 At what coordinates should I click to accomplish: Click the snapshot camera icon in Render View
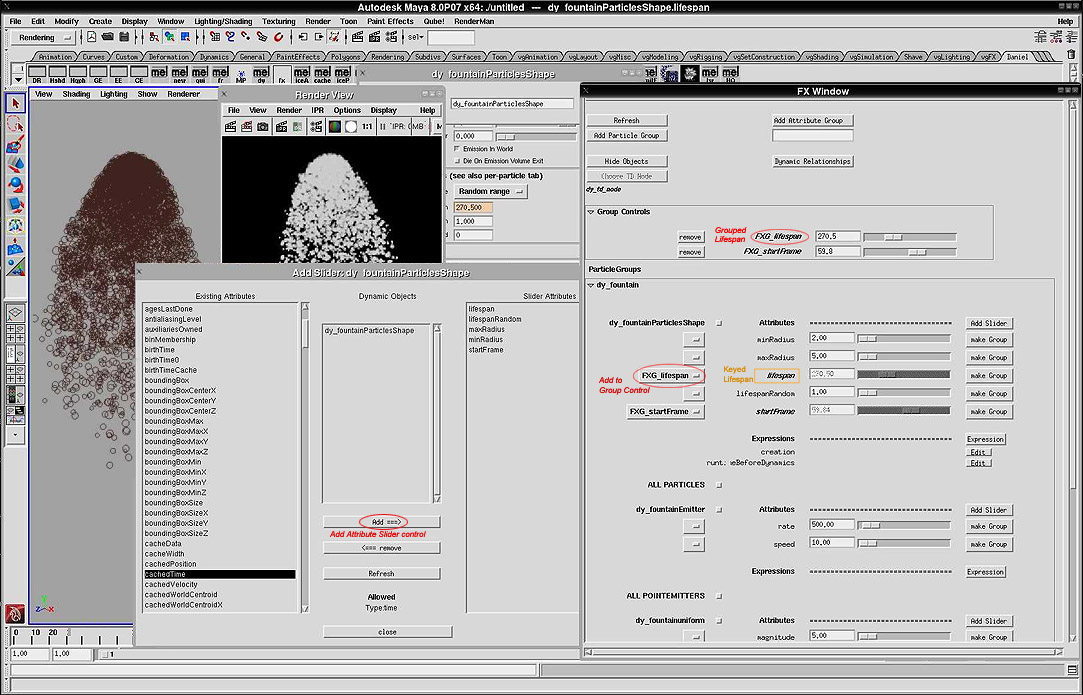pyautogui.click(x=262, y=127)
